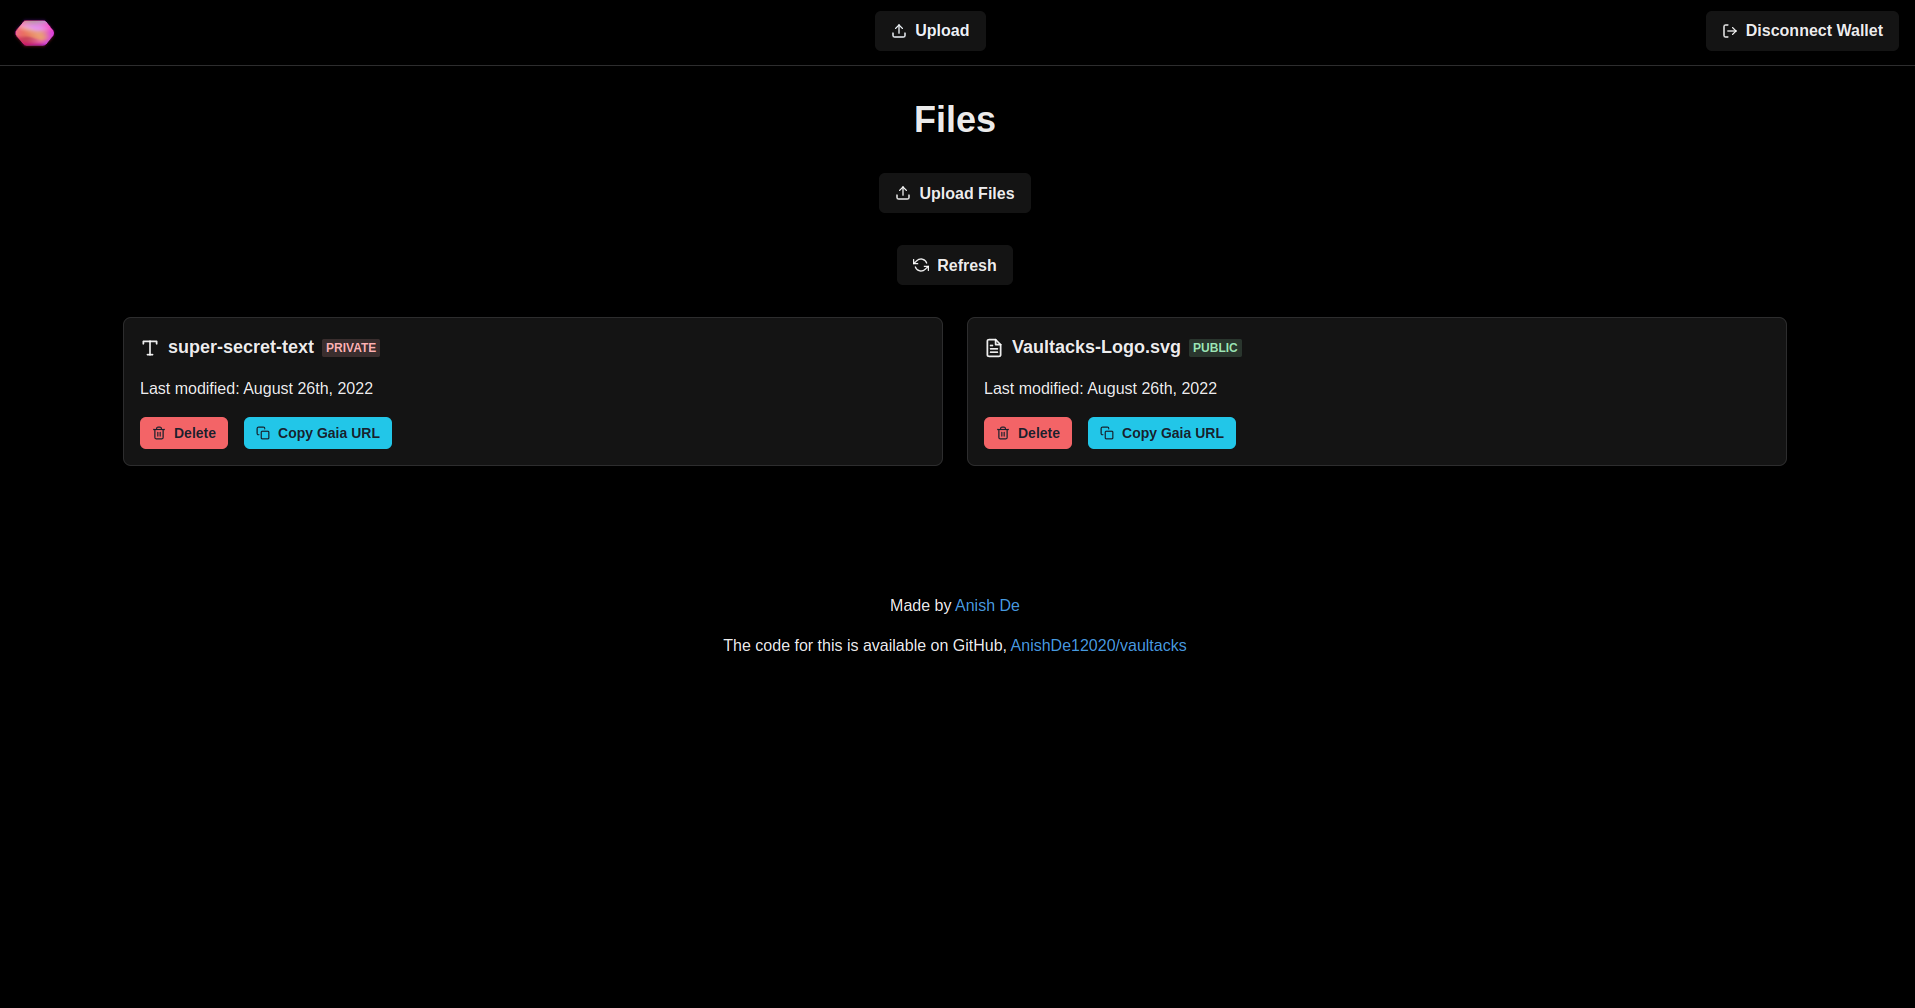
Task: Click the PUBLIC badge on Vaultacks-Logo.svg
Action: click(x=1214, y=348)
